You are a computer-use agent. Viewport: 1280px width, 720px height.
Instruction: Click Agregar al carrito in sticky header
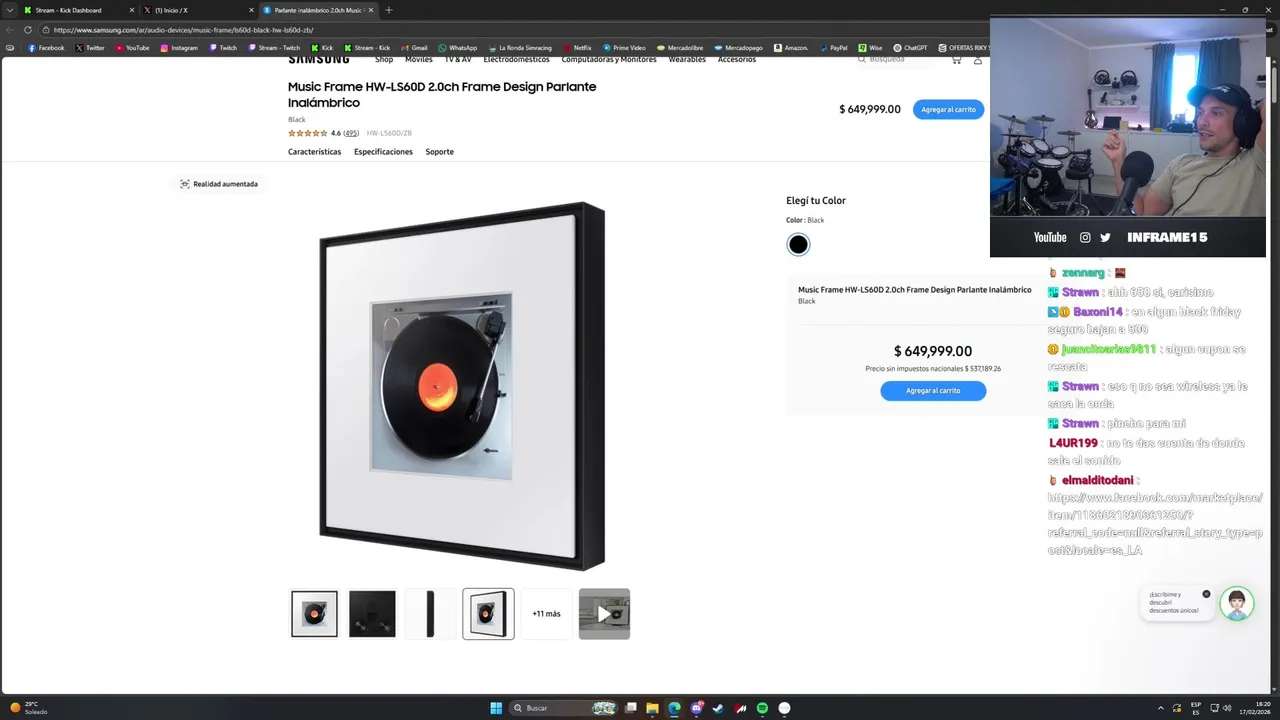point(948,109)
